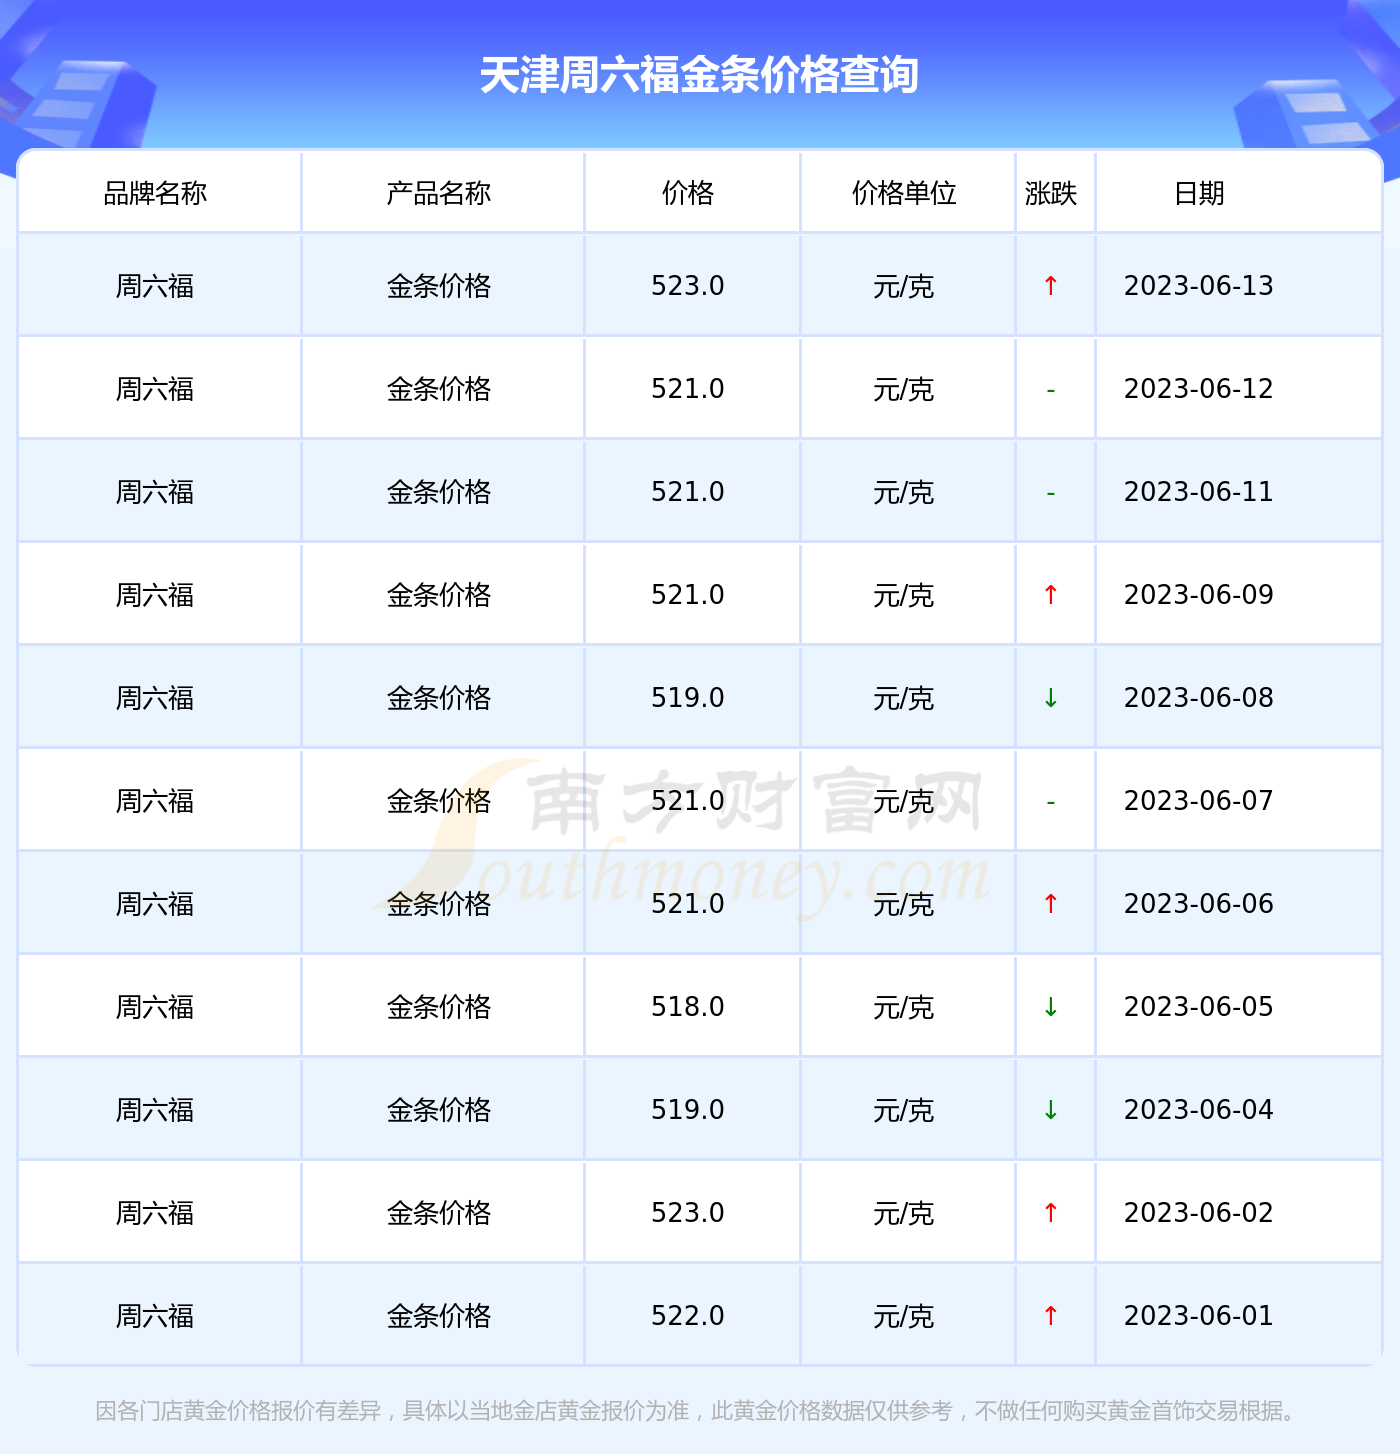1400x1455 pixels.
Task: Click the date 2023-06-05
Action: coord(1199,1007)
